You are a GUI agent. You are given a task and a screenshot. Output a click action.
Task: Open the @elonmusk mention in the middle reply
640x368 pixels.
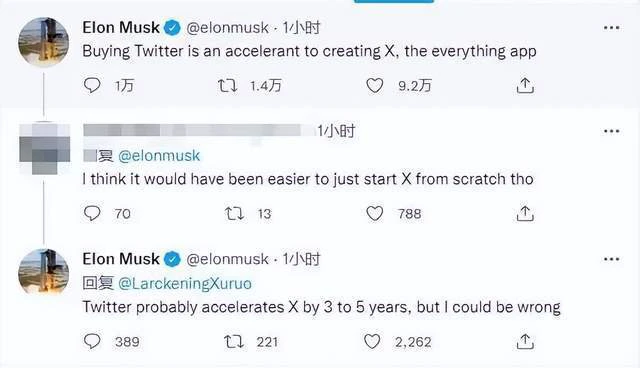coord(159,155)
